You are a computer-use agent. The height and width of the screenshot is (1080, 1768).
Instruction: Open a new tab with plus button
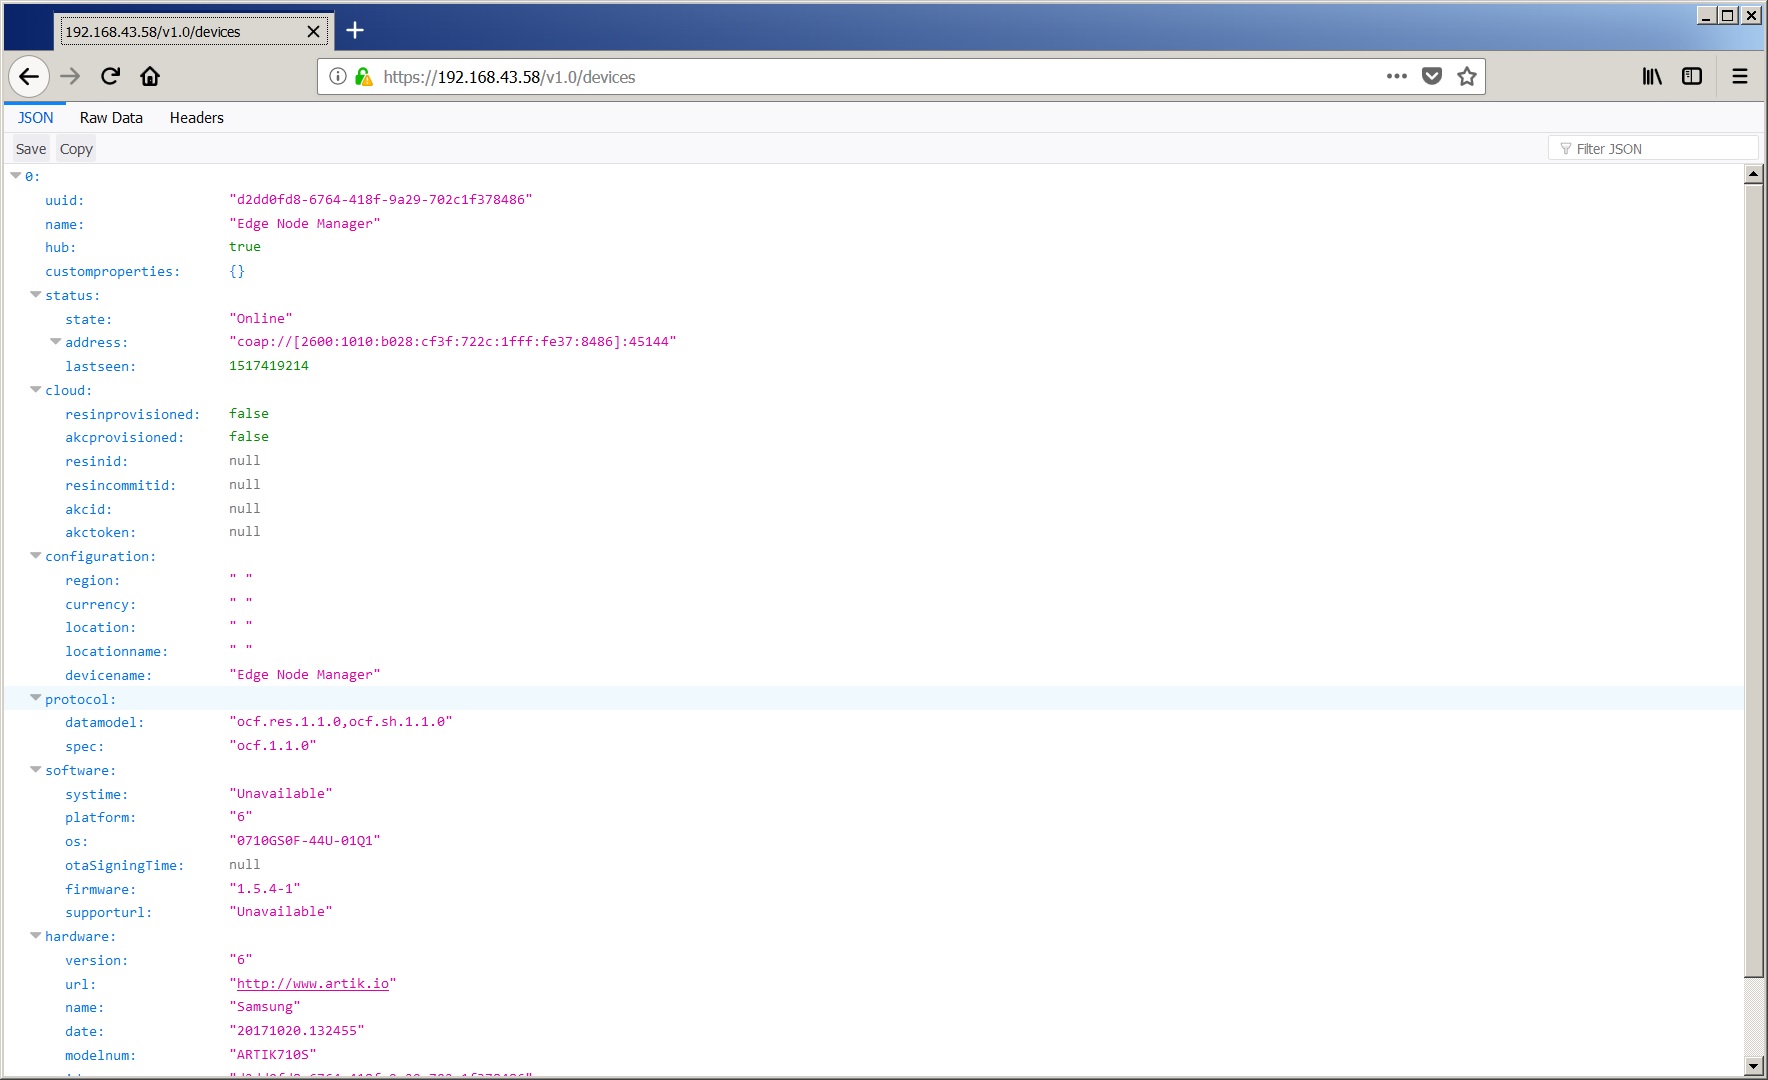355,30
